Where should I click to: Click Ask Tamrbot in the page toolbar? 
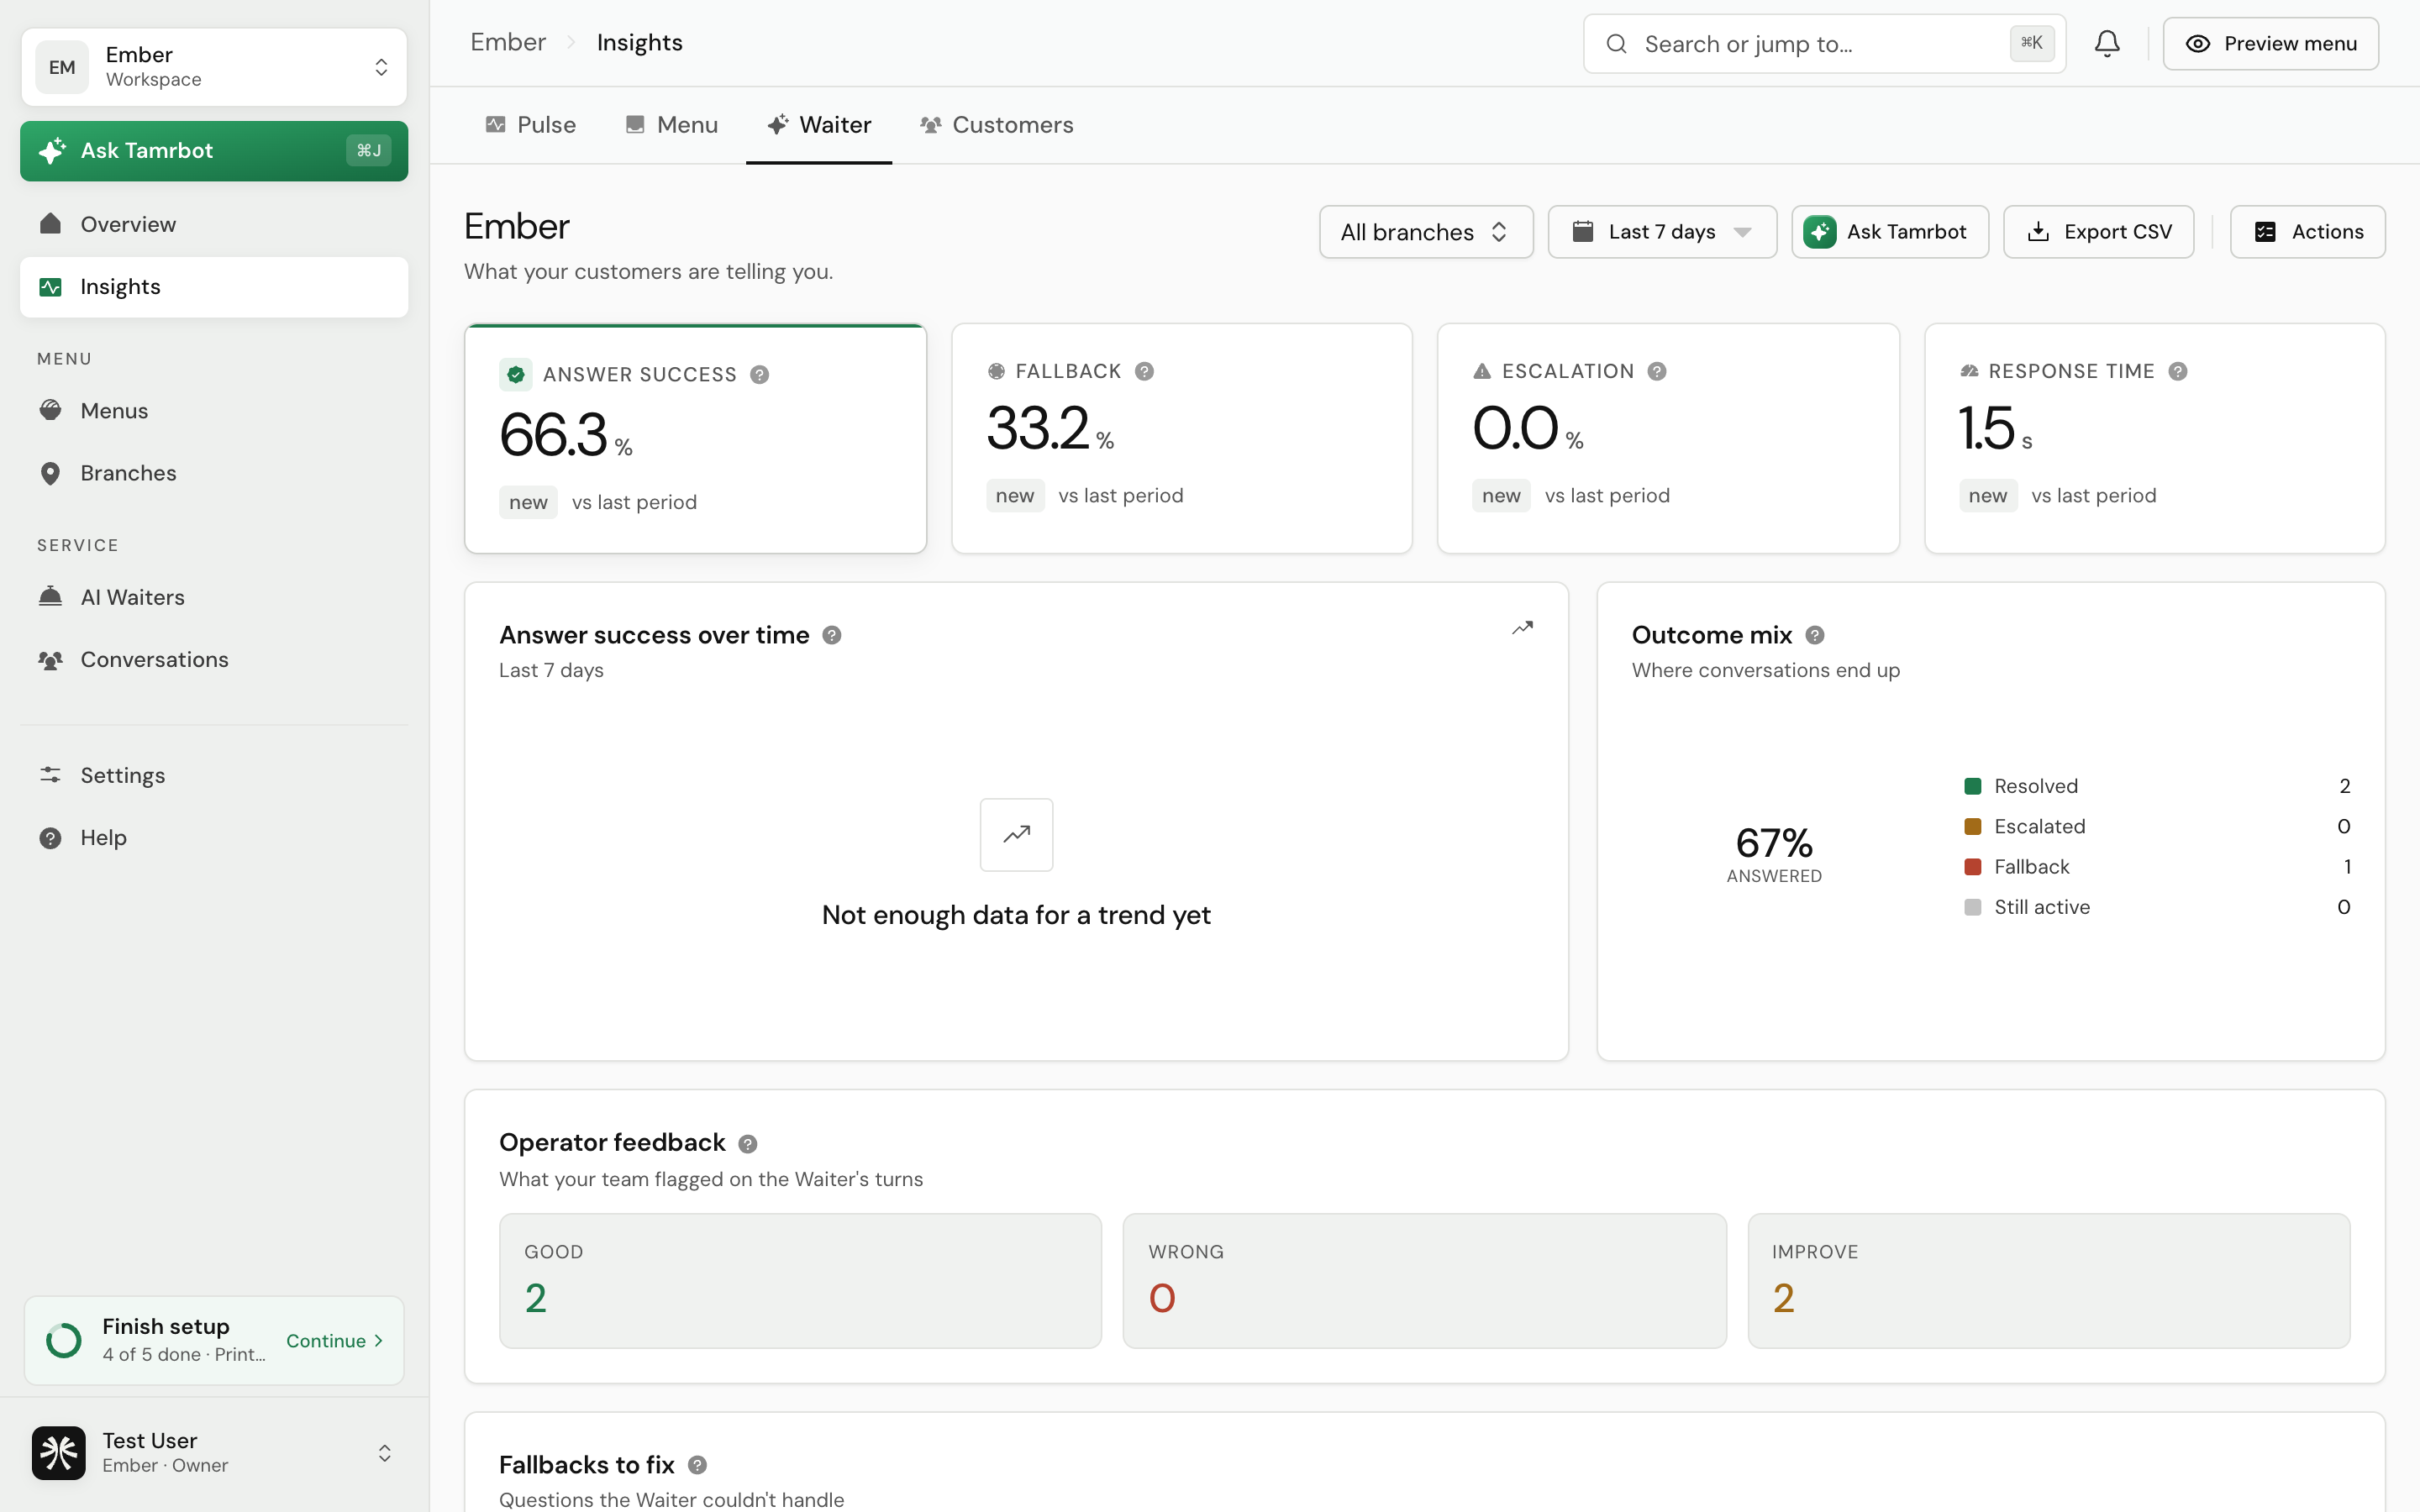pyautogui.click(x=1890, y=232)
